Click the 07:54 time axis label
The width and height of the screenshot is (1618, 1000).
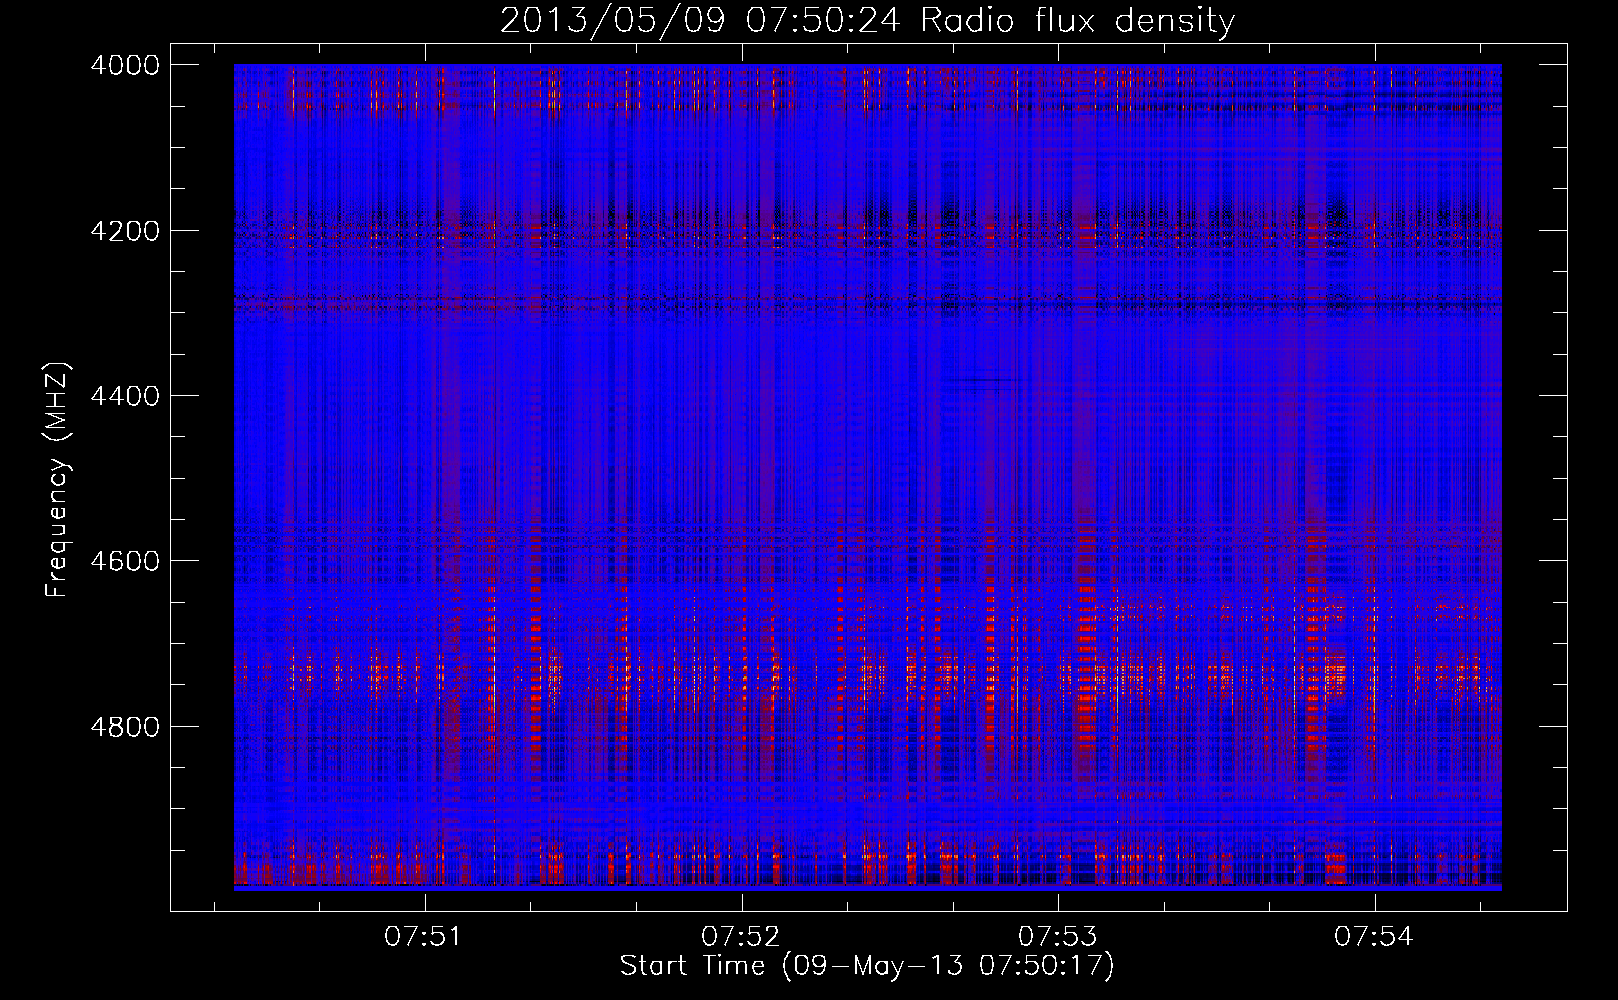pos(1374,937)
